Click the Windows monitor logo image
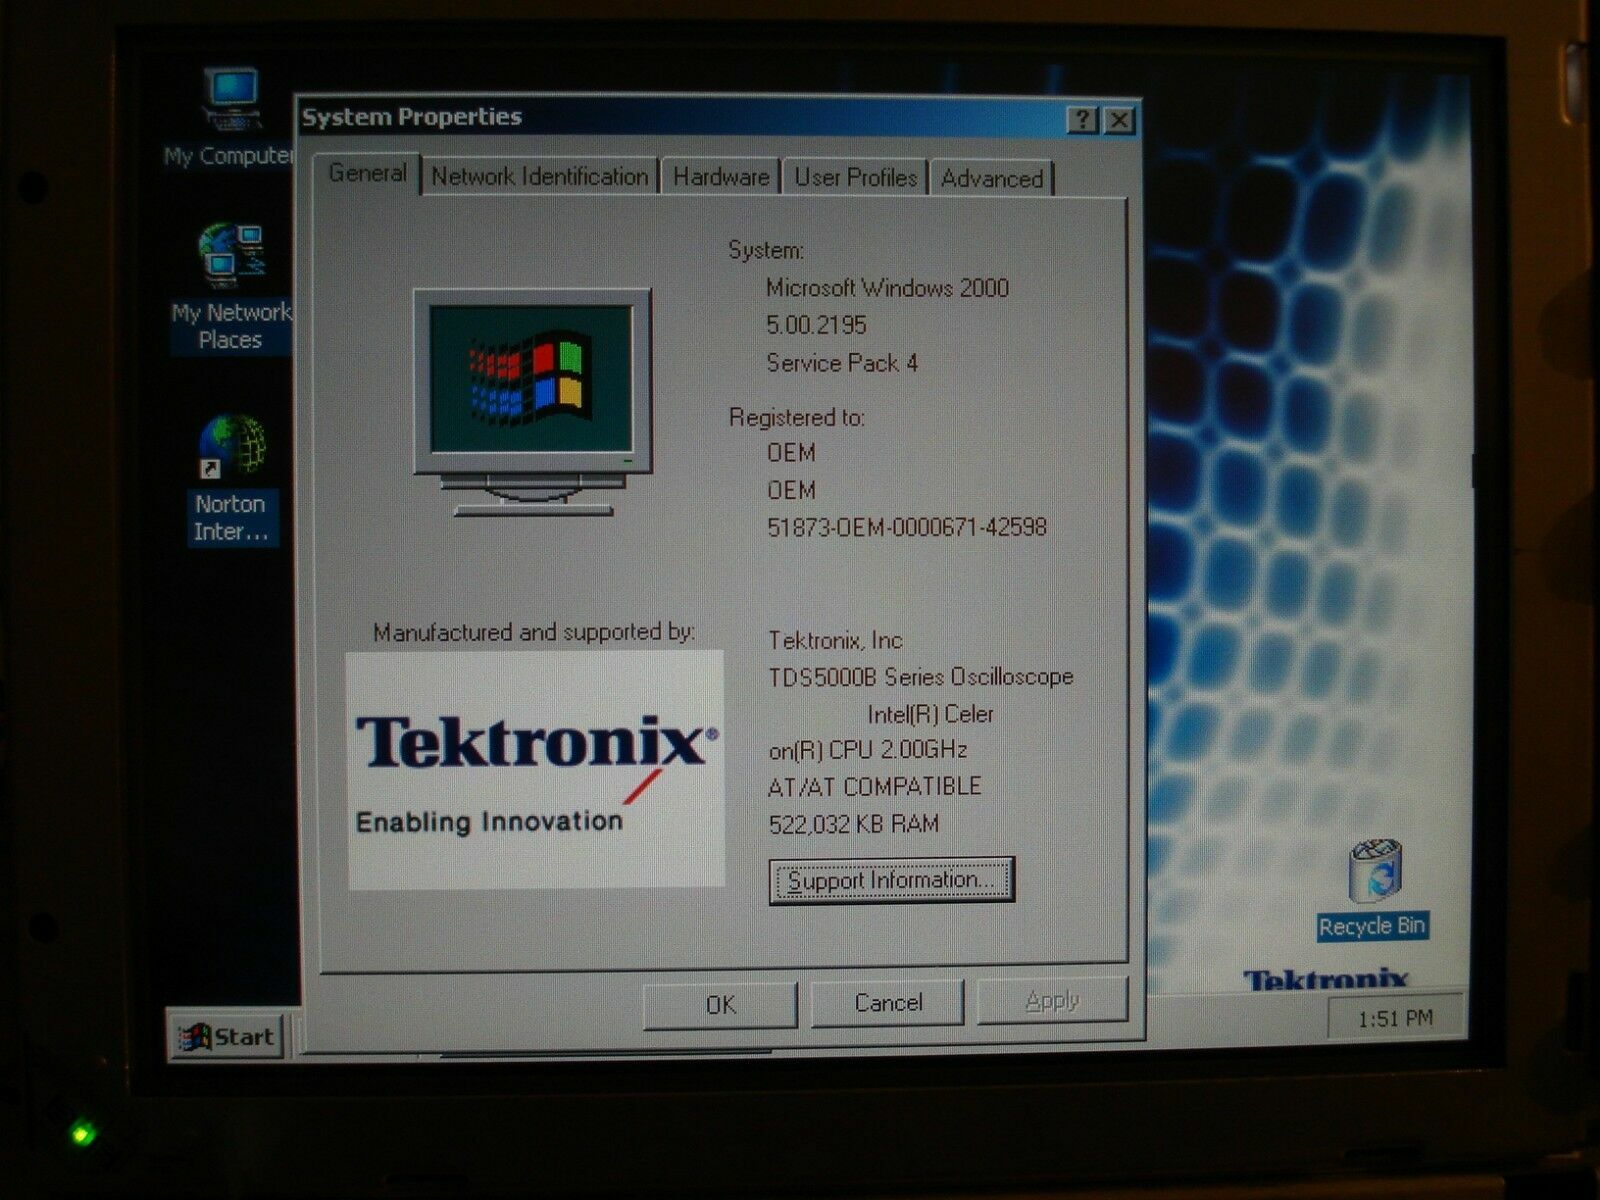The height and width of the screenshot is (1200, 1600). coord(532,402)
